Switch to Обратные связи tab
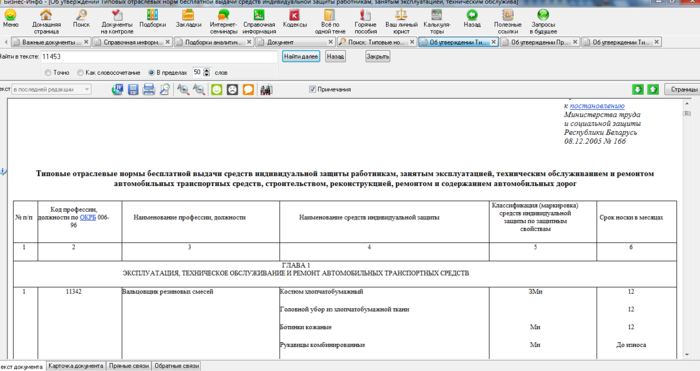 [x=176, y=366]
